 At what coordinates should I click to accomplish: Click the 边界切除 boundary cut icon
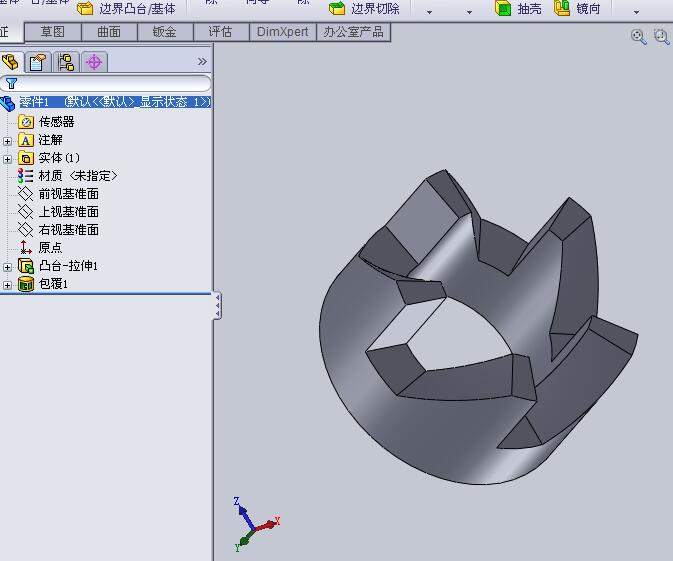pos(337,8)
